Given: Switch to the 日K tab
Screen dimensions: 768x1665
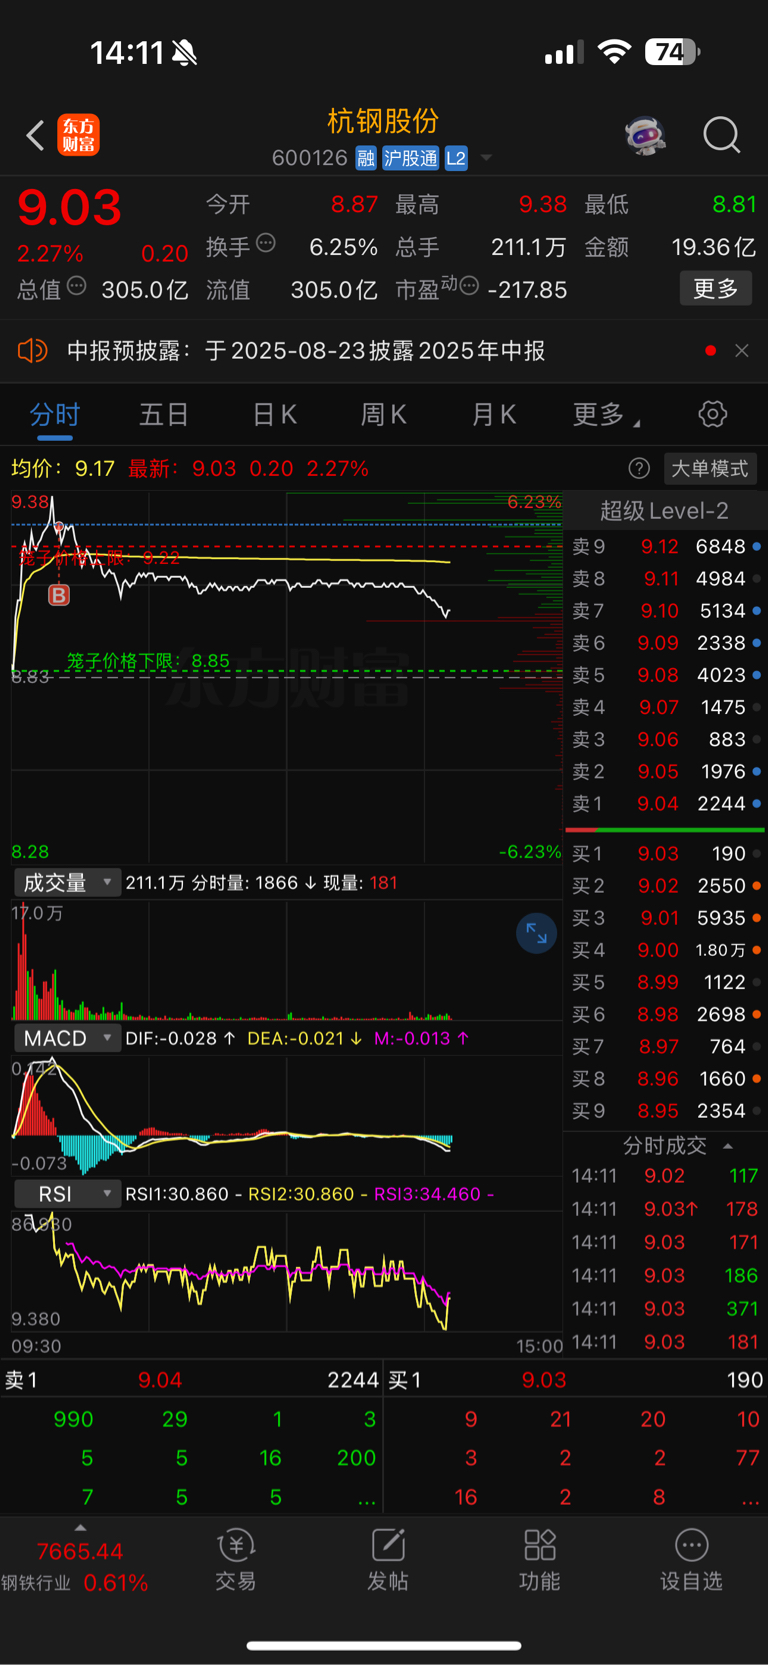Looking at the screenshot, I should click(274, 414).
